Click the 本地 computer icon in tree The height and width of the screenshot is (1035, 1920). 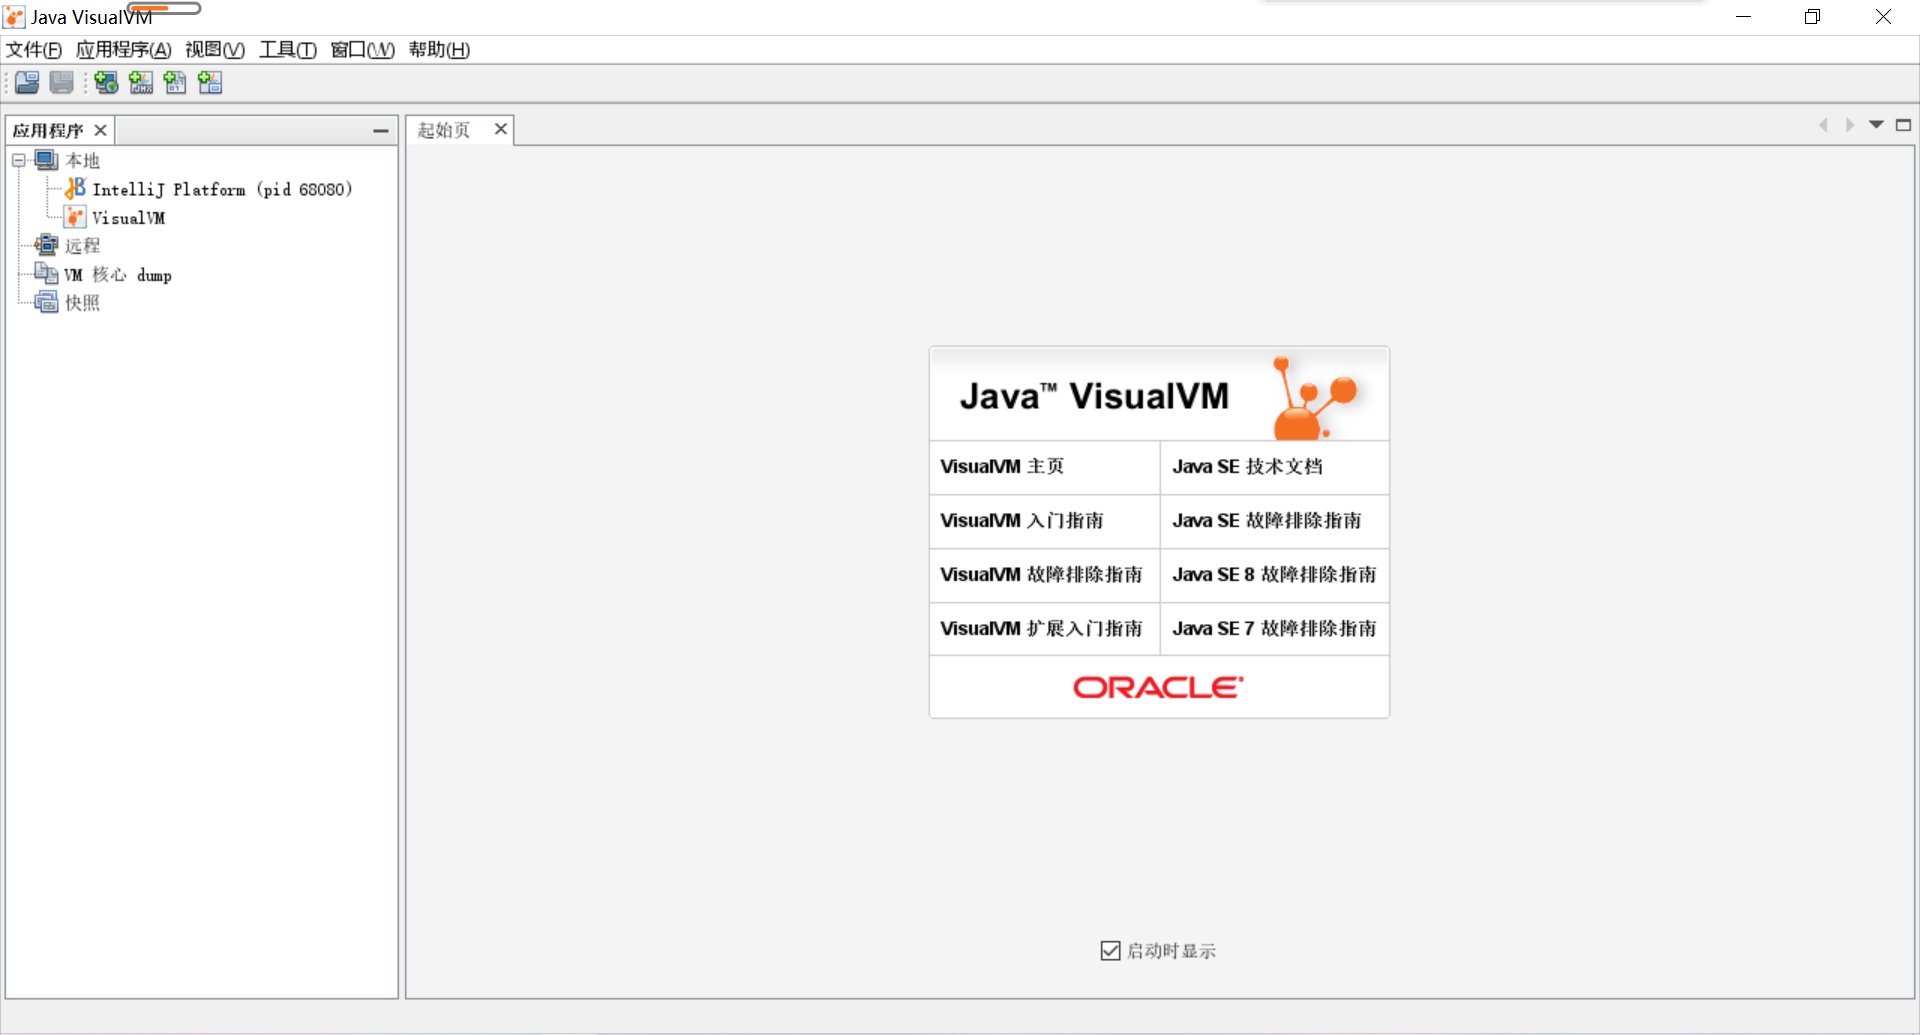pos(47,160)
